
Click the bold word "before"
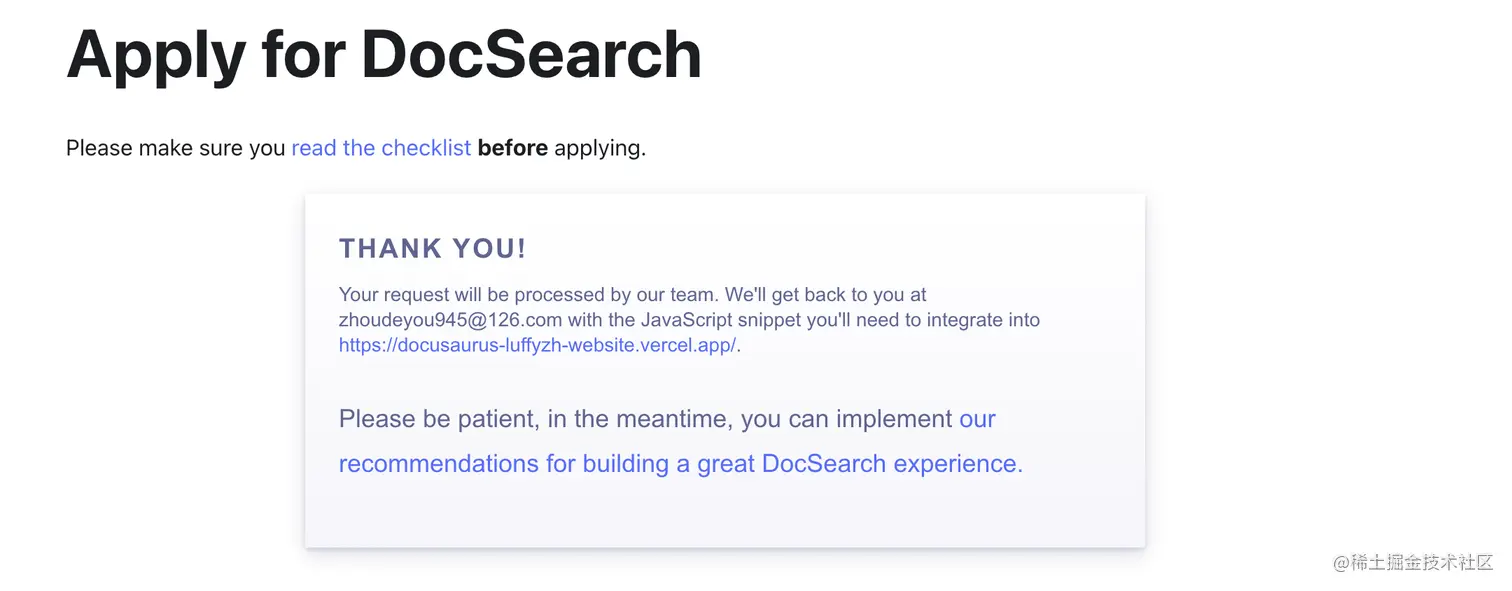pyautogui.click(x=512, y=148)
